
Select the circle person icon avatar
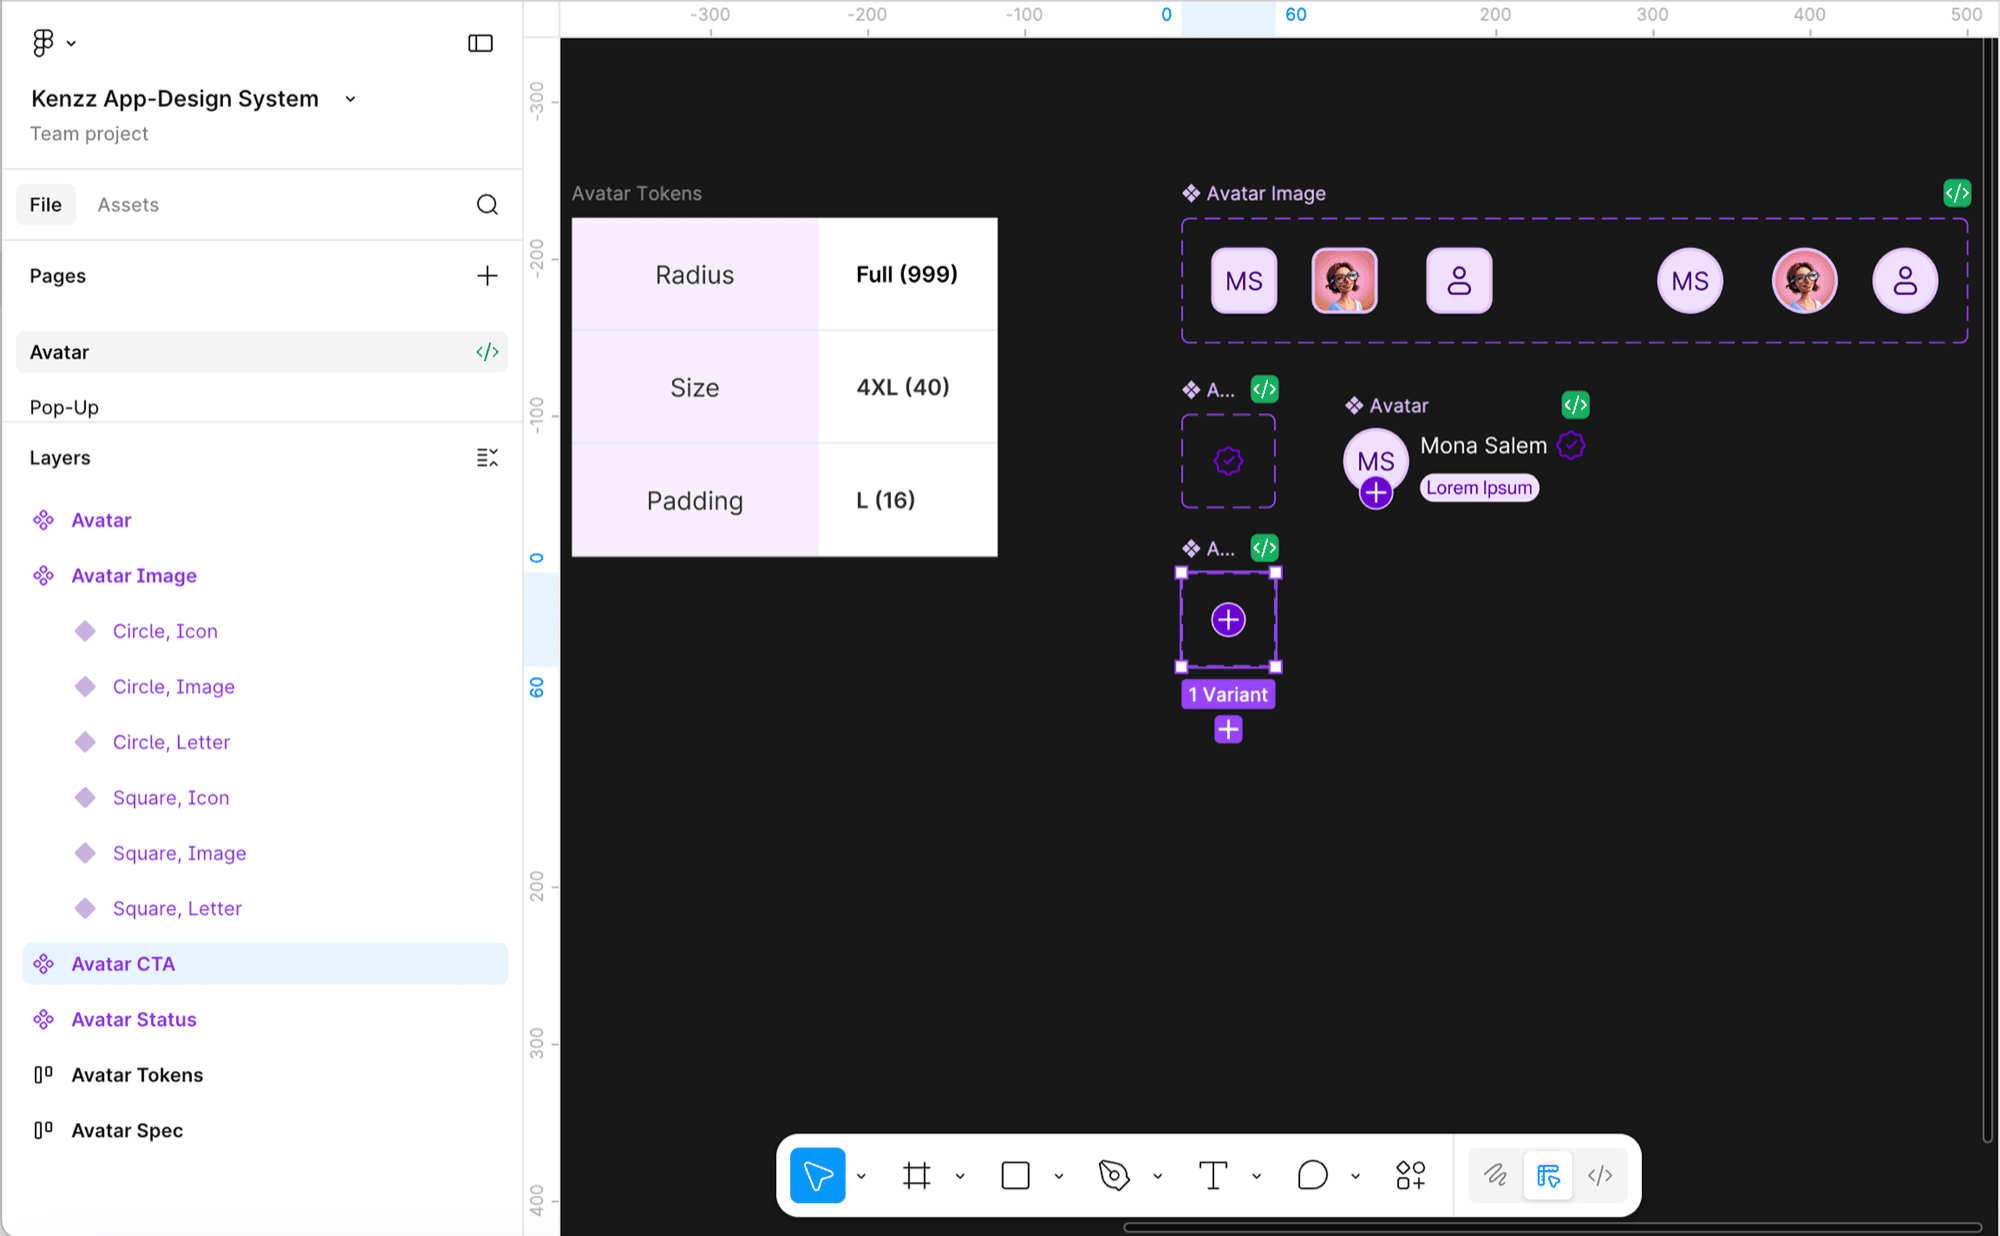click(x=1905, y=281)
